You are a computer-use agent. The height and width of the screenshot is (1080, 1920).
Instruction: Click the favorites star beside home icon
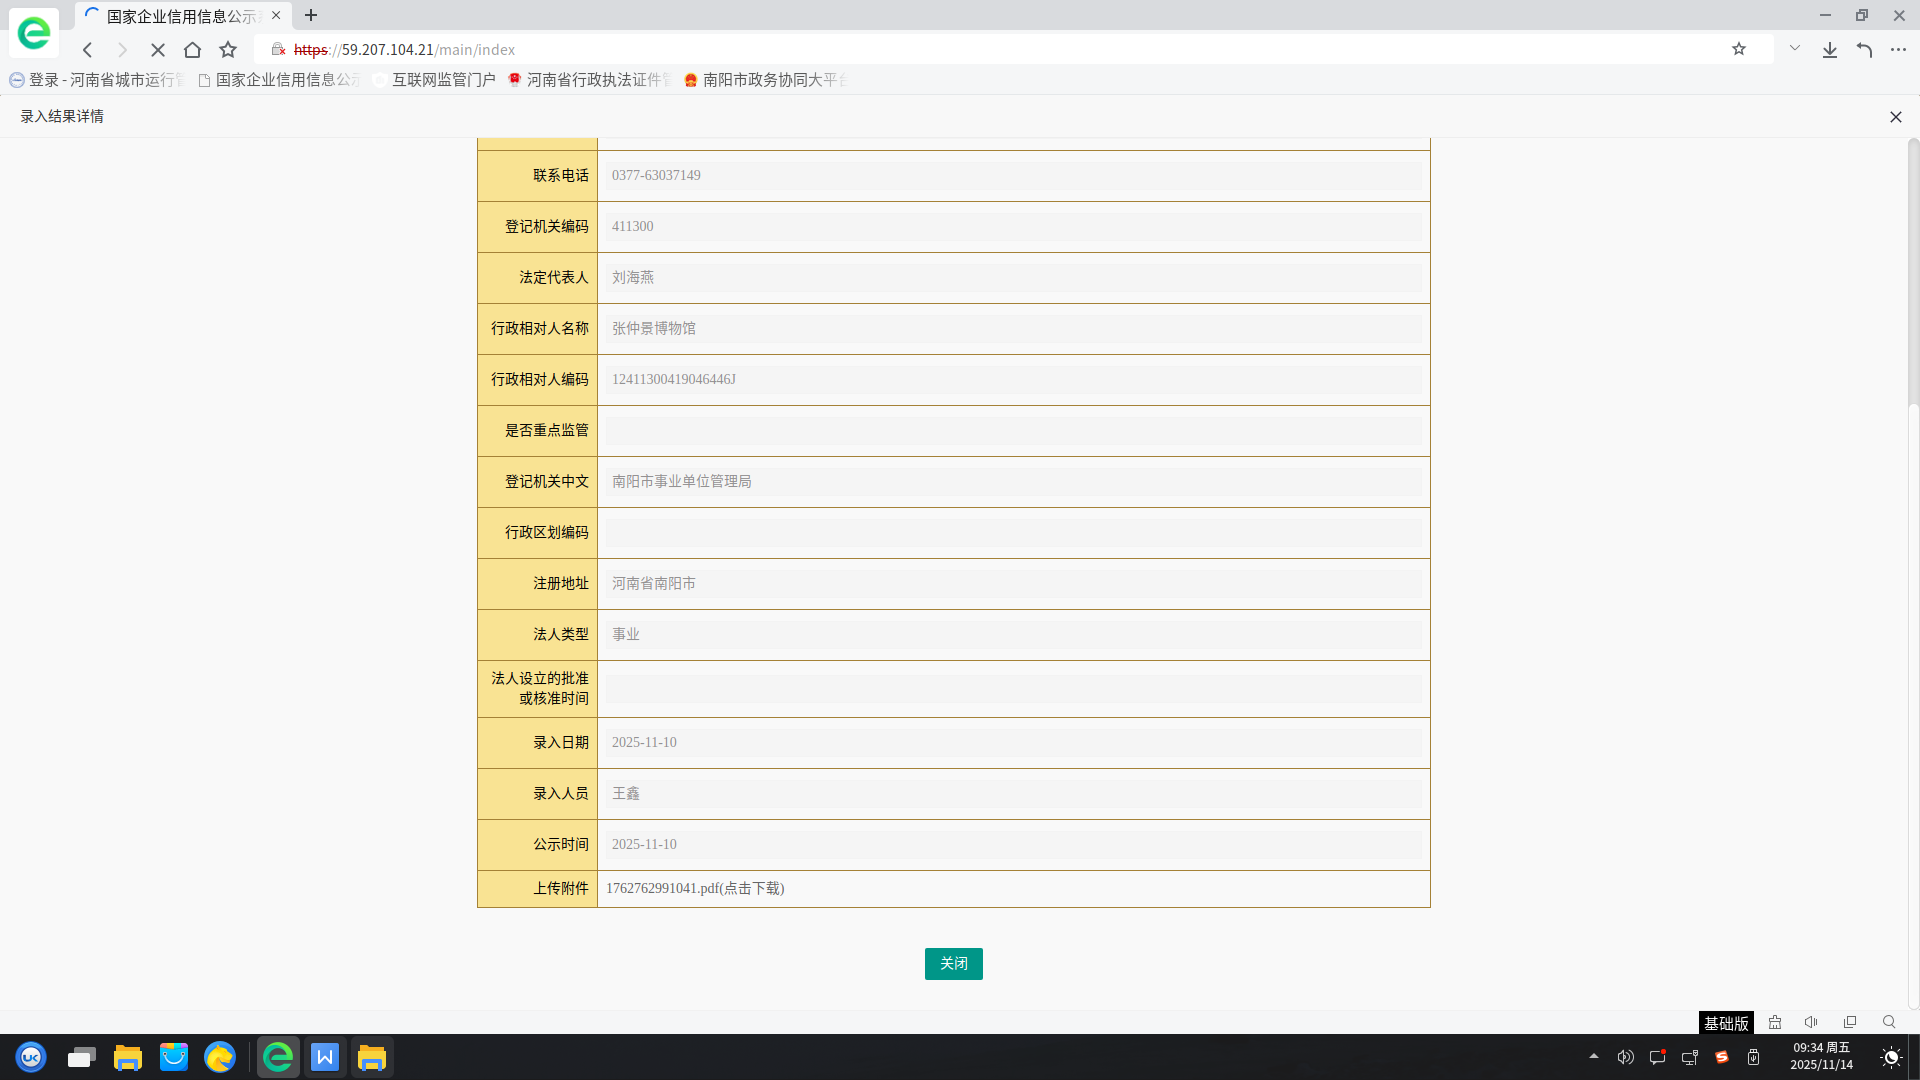pos(228,50)
